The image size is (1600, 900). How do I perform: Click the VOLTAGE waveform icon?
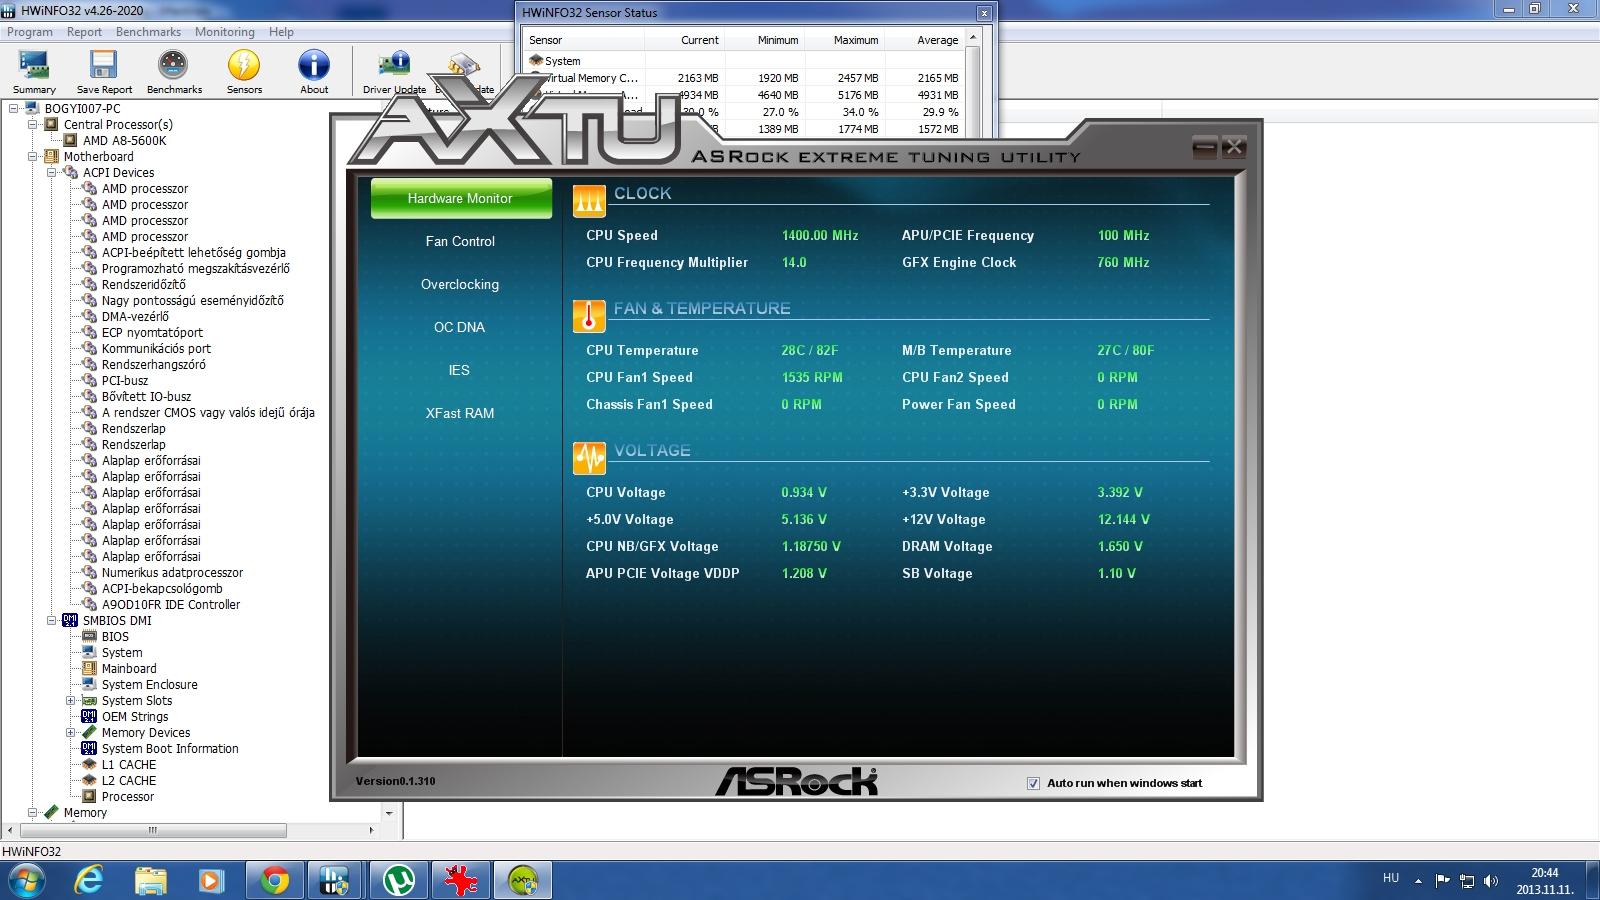pyautogui.click(x=589, y=458)
